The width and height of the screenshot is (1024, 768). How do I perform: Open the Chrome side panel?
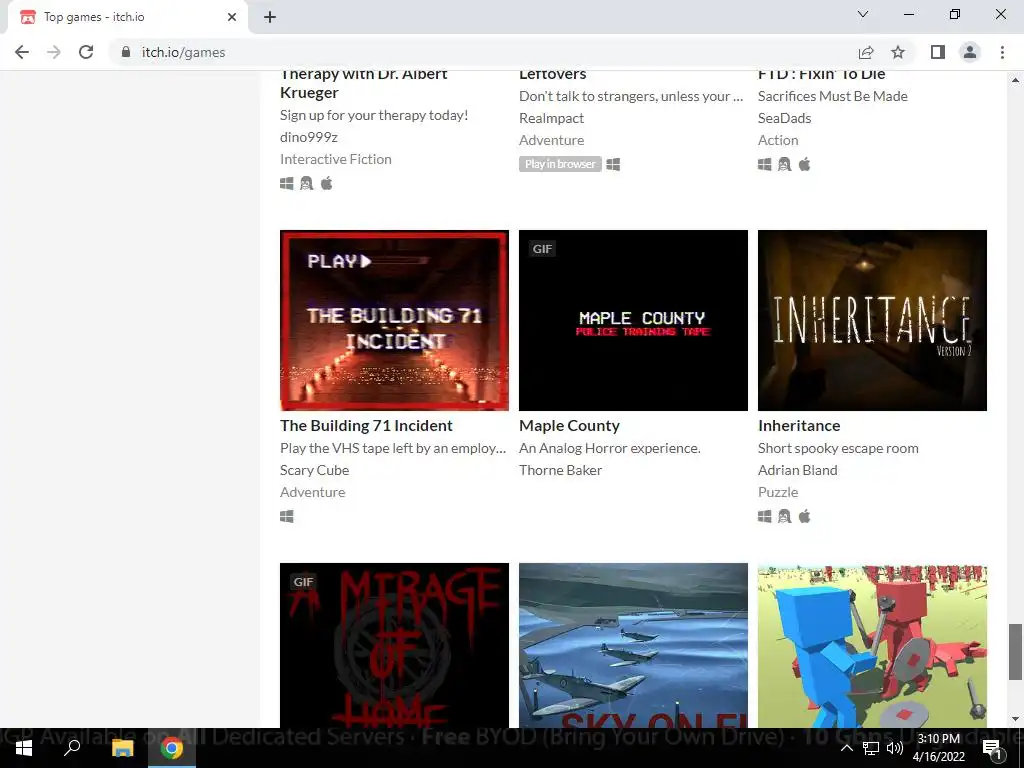(x=938, y=52)
